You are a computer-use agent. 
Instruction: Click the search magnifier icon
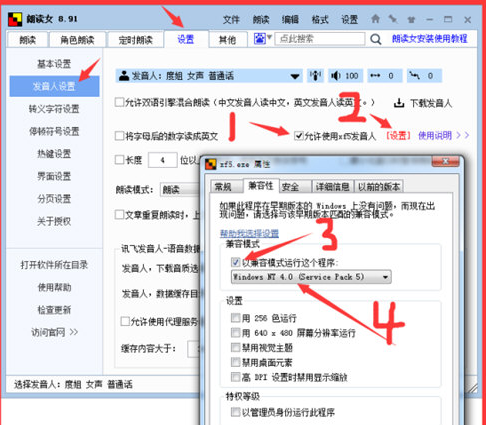point(376,39)
